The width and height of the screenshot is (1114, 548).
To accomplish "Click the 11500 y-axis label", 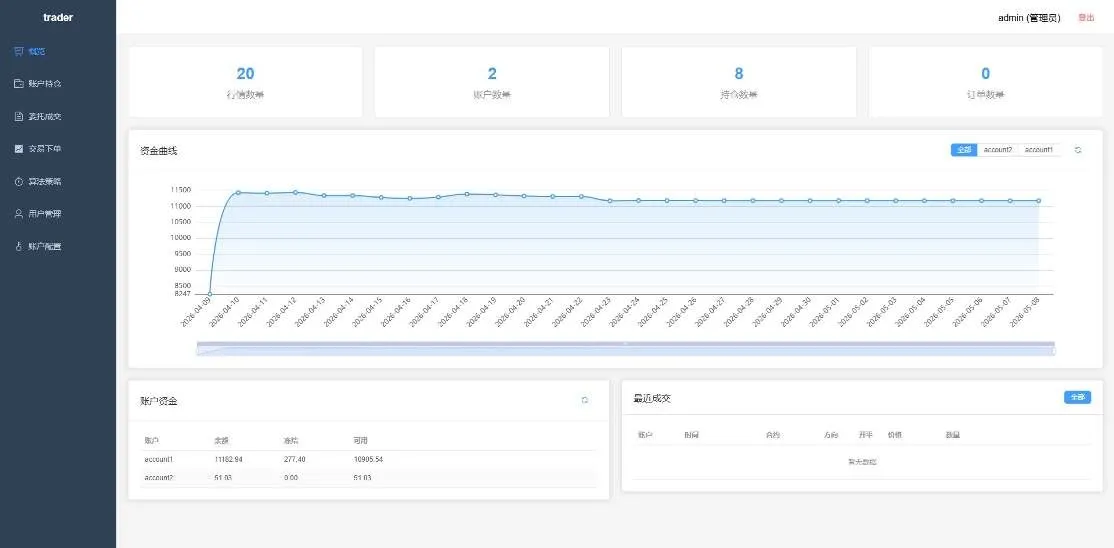I will click(180, 190).
